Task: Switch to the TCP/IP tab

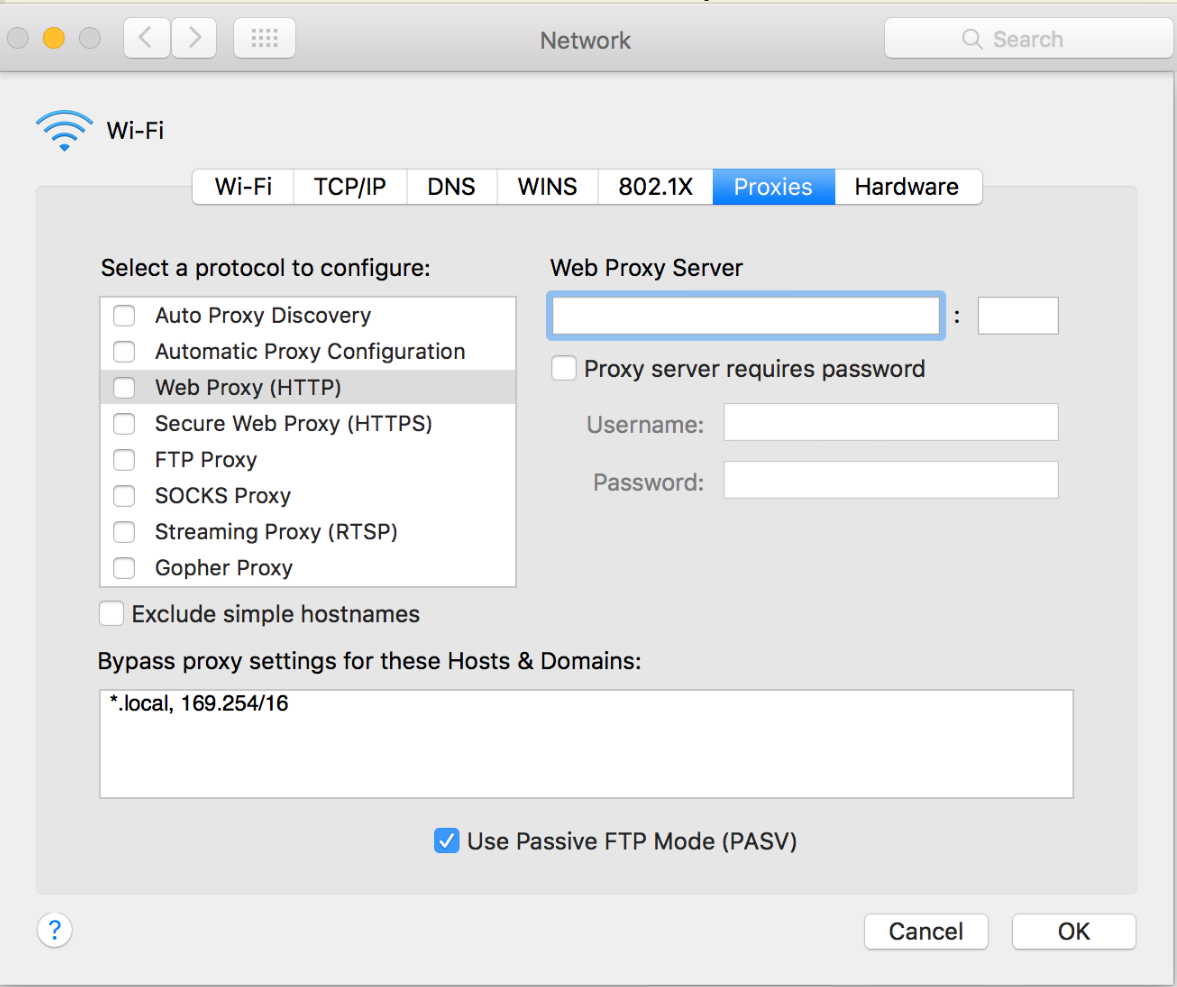Action: 349,186
